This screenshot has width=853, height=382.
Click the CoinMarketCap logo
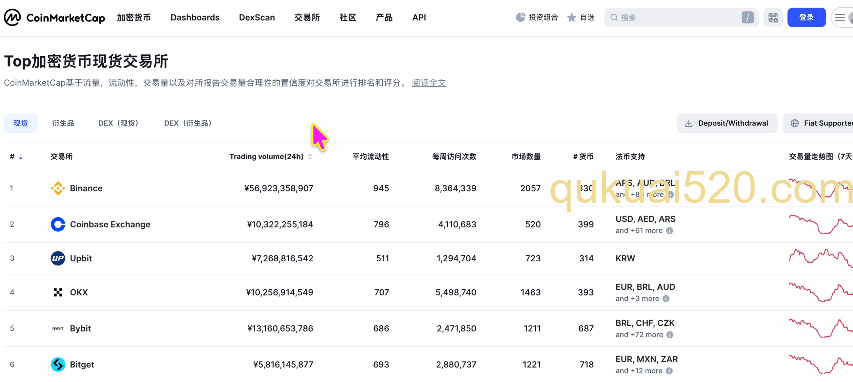(x=54, y=18)
